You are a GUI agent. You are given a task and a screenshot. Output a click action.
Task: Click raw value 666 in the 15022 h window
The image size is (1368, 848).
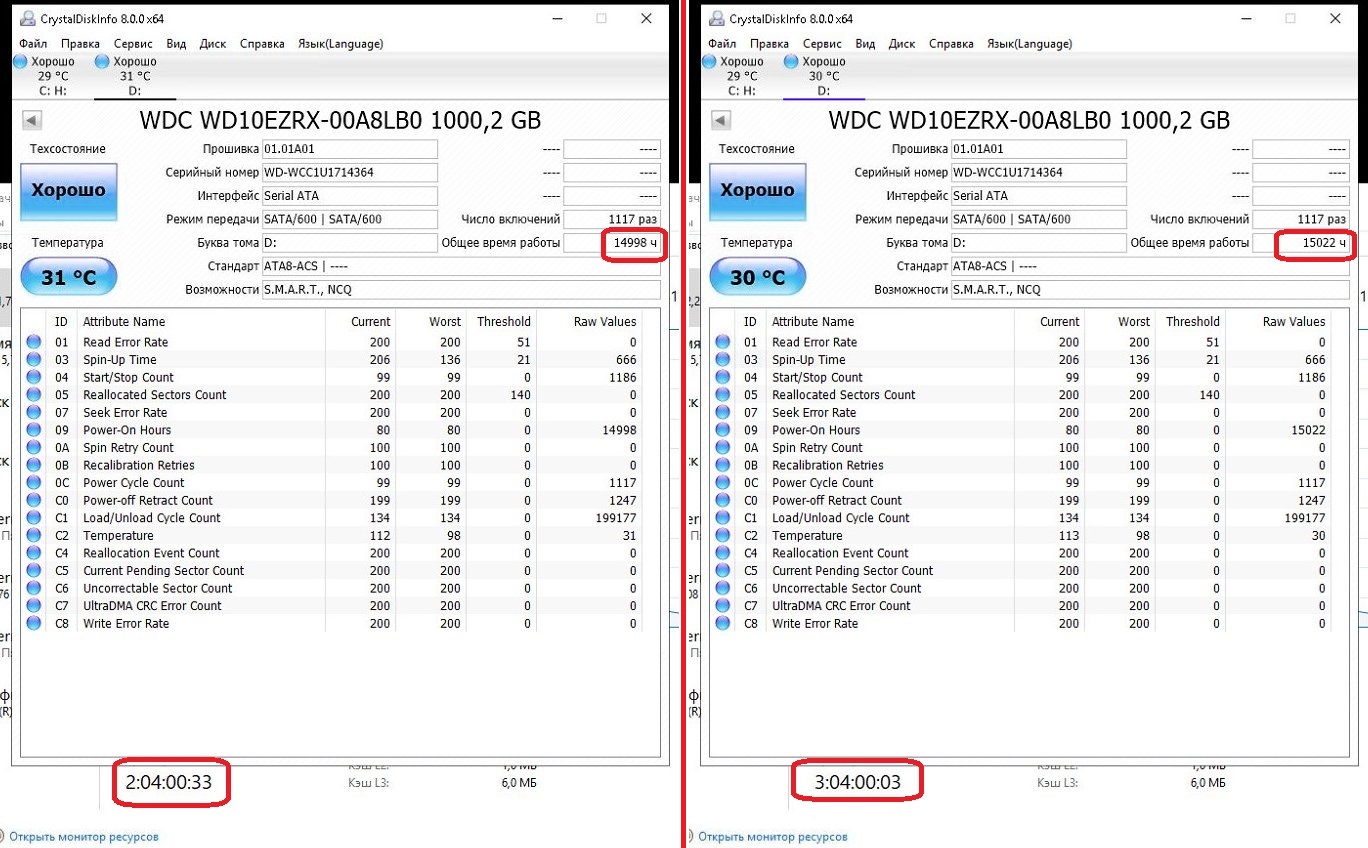pos(1314,360)
